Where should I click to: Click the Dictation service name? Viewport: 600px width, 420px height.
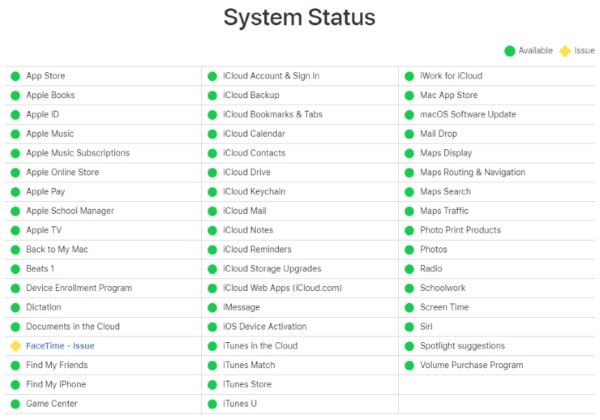click(44, 307)
